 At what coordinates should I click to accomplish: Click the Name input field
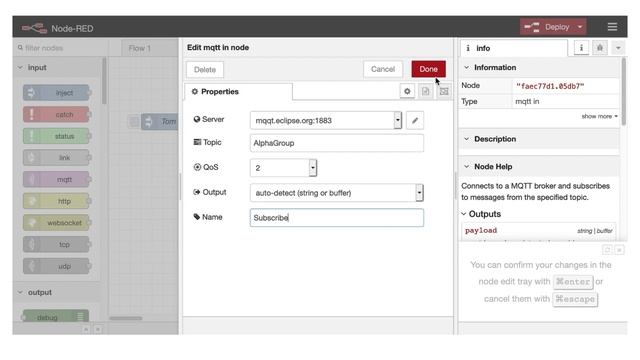tap(337, 218)
